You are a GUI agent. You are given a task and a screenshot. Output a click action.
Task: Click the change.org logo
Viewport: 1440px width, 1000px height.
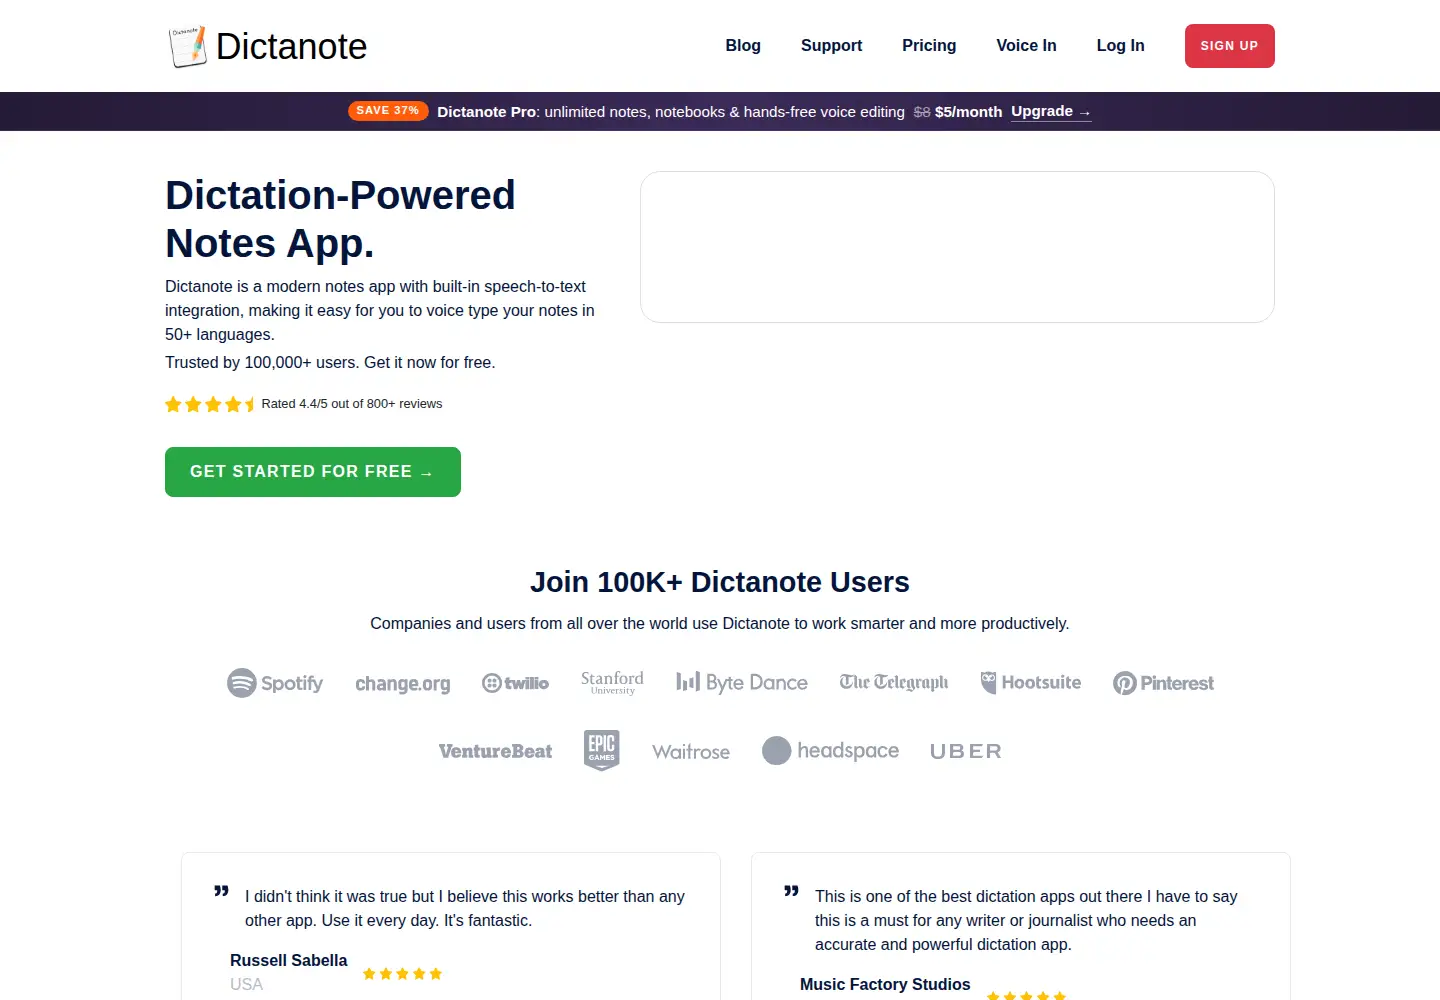pos(403,684)
